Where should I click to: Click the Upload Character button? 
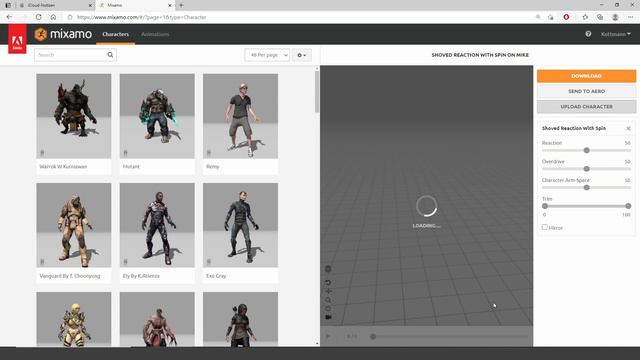pyautogui.click(x=586, y=107)
